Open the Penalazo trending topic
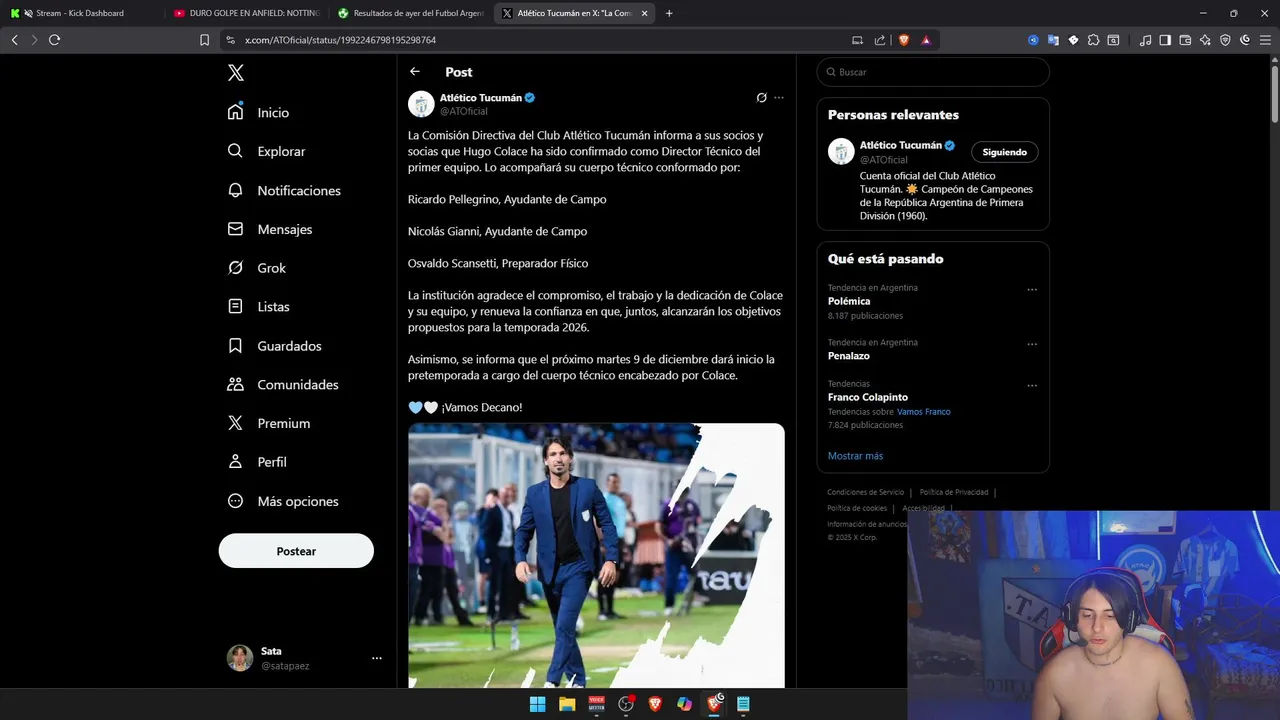The height and width of the screenshot is (720, 1280). [849, 356]
